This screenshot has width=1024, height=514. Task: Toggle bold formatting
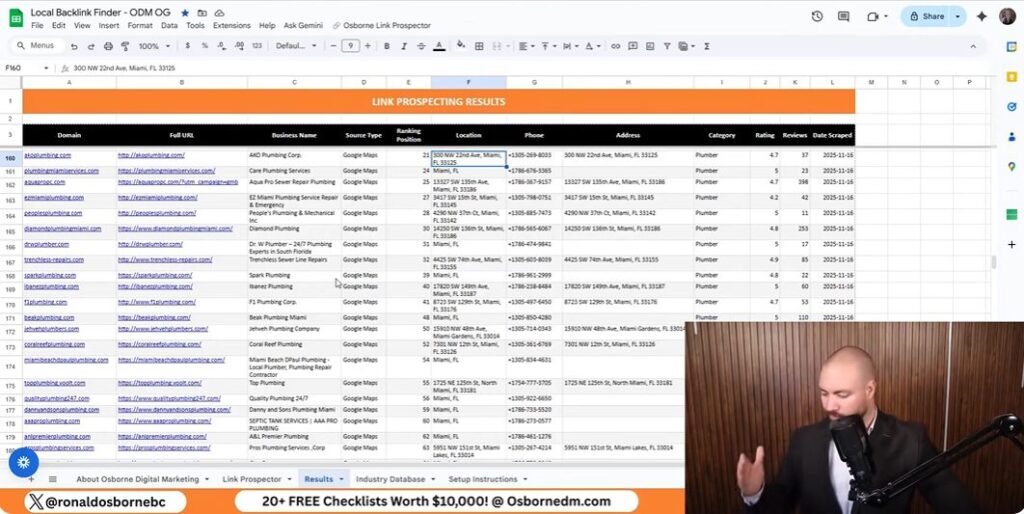[x=387, y=46]
